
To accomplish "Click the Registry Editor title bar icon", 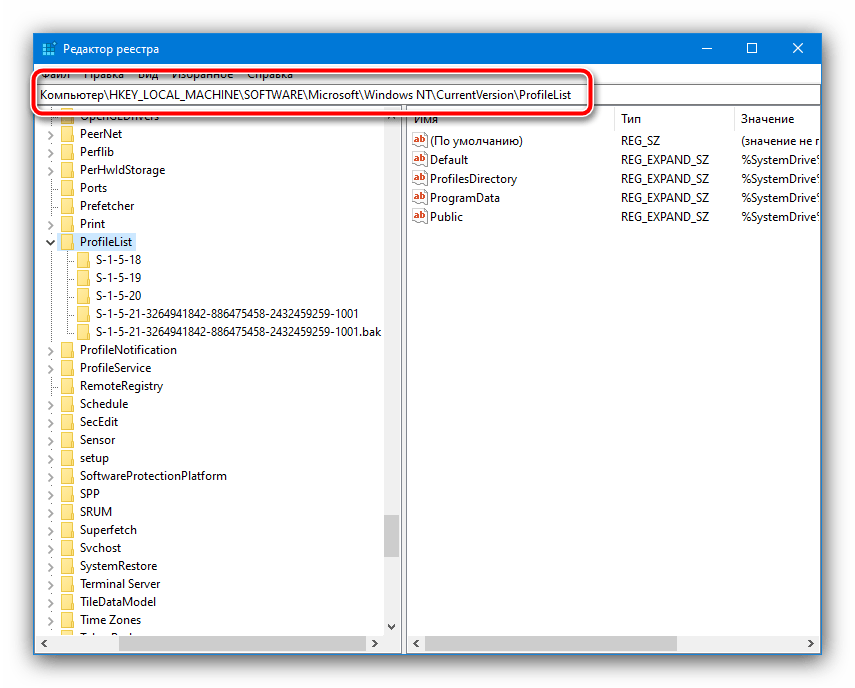I will (49, 49).
